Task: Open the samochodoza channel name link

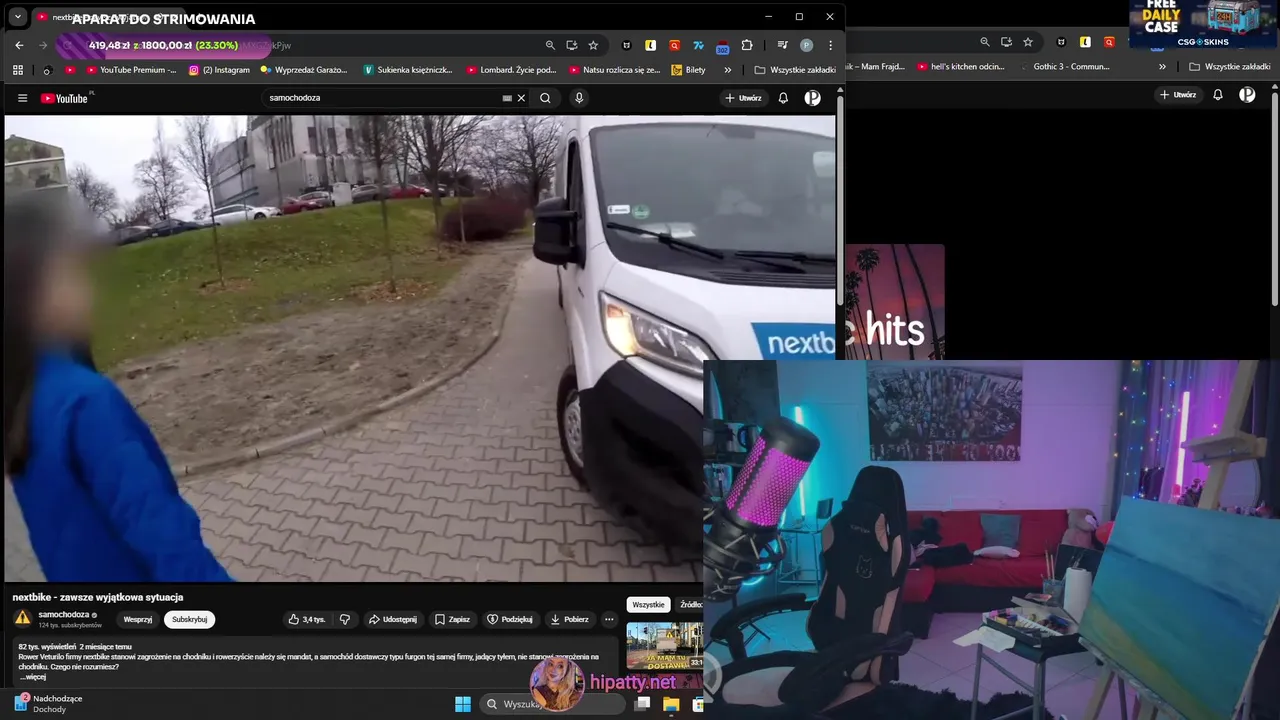Action: [x=64, y=614]
